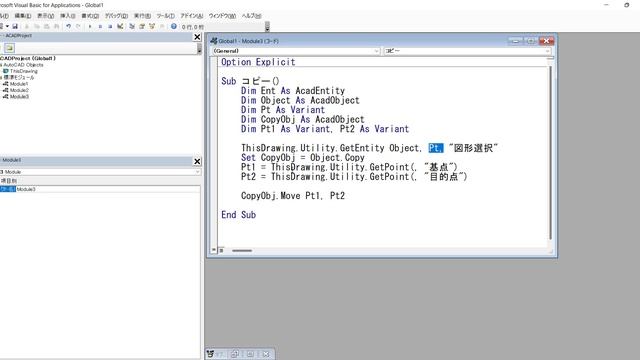Click the 'Sub コピー()' line

pyautogui.click(x=250, y=81)
